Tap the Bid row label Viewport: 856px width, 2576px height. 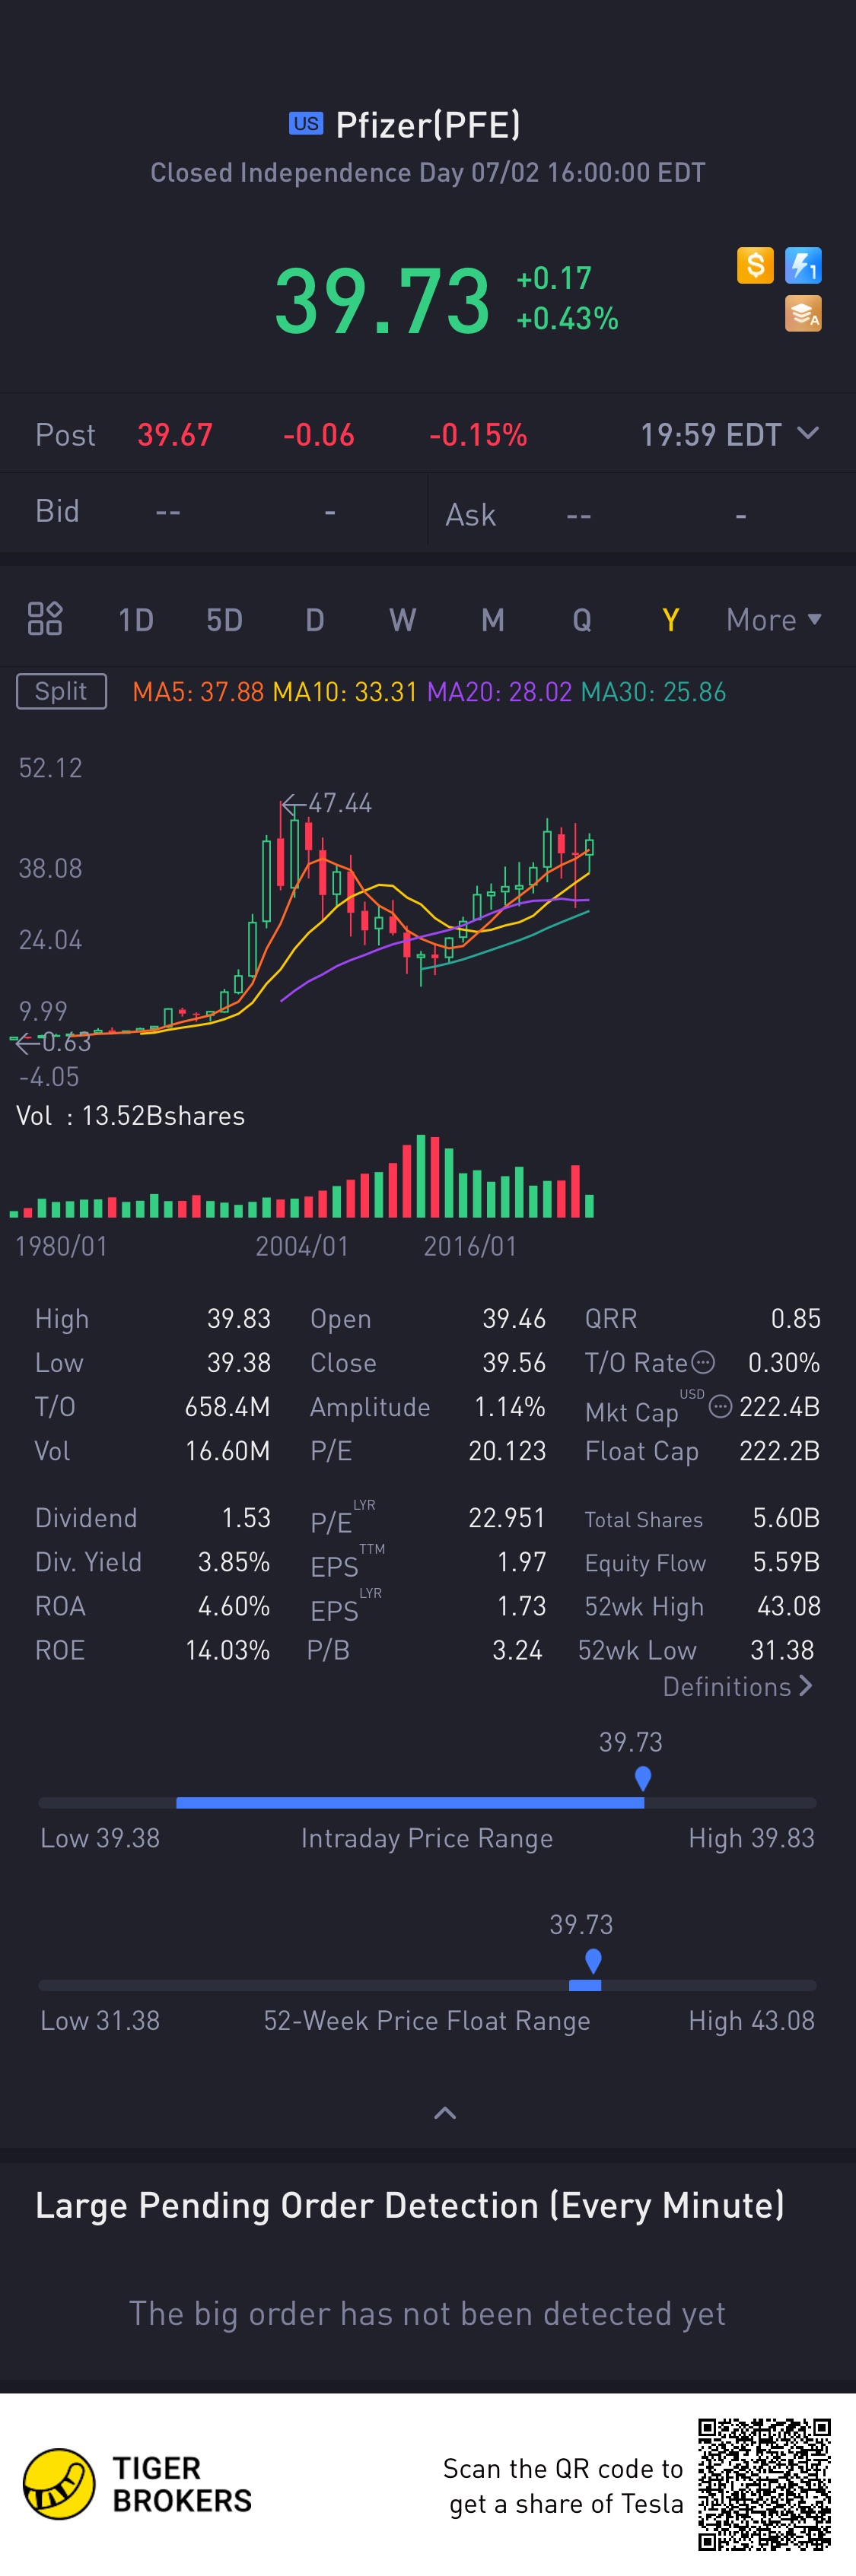57,511
